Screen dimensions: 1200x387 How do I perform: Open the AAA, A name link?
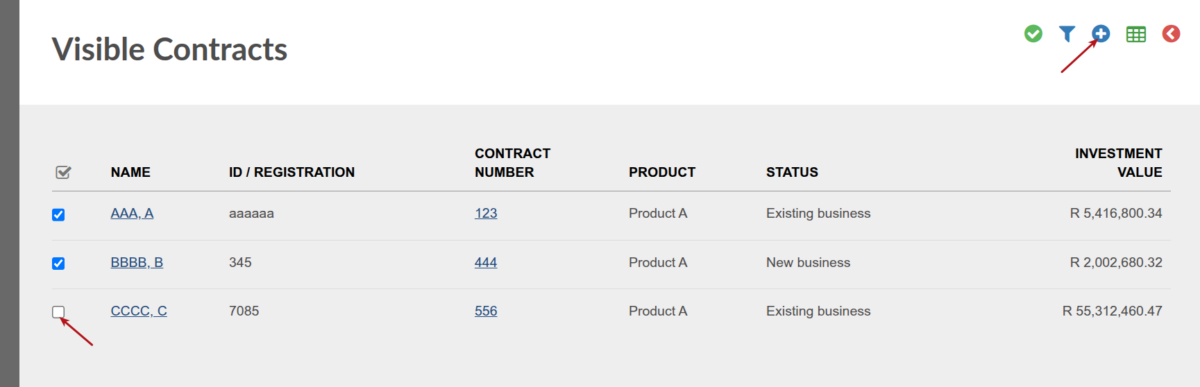click(x=132, y=213)
